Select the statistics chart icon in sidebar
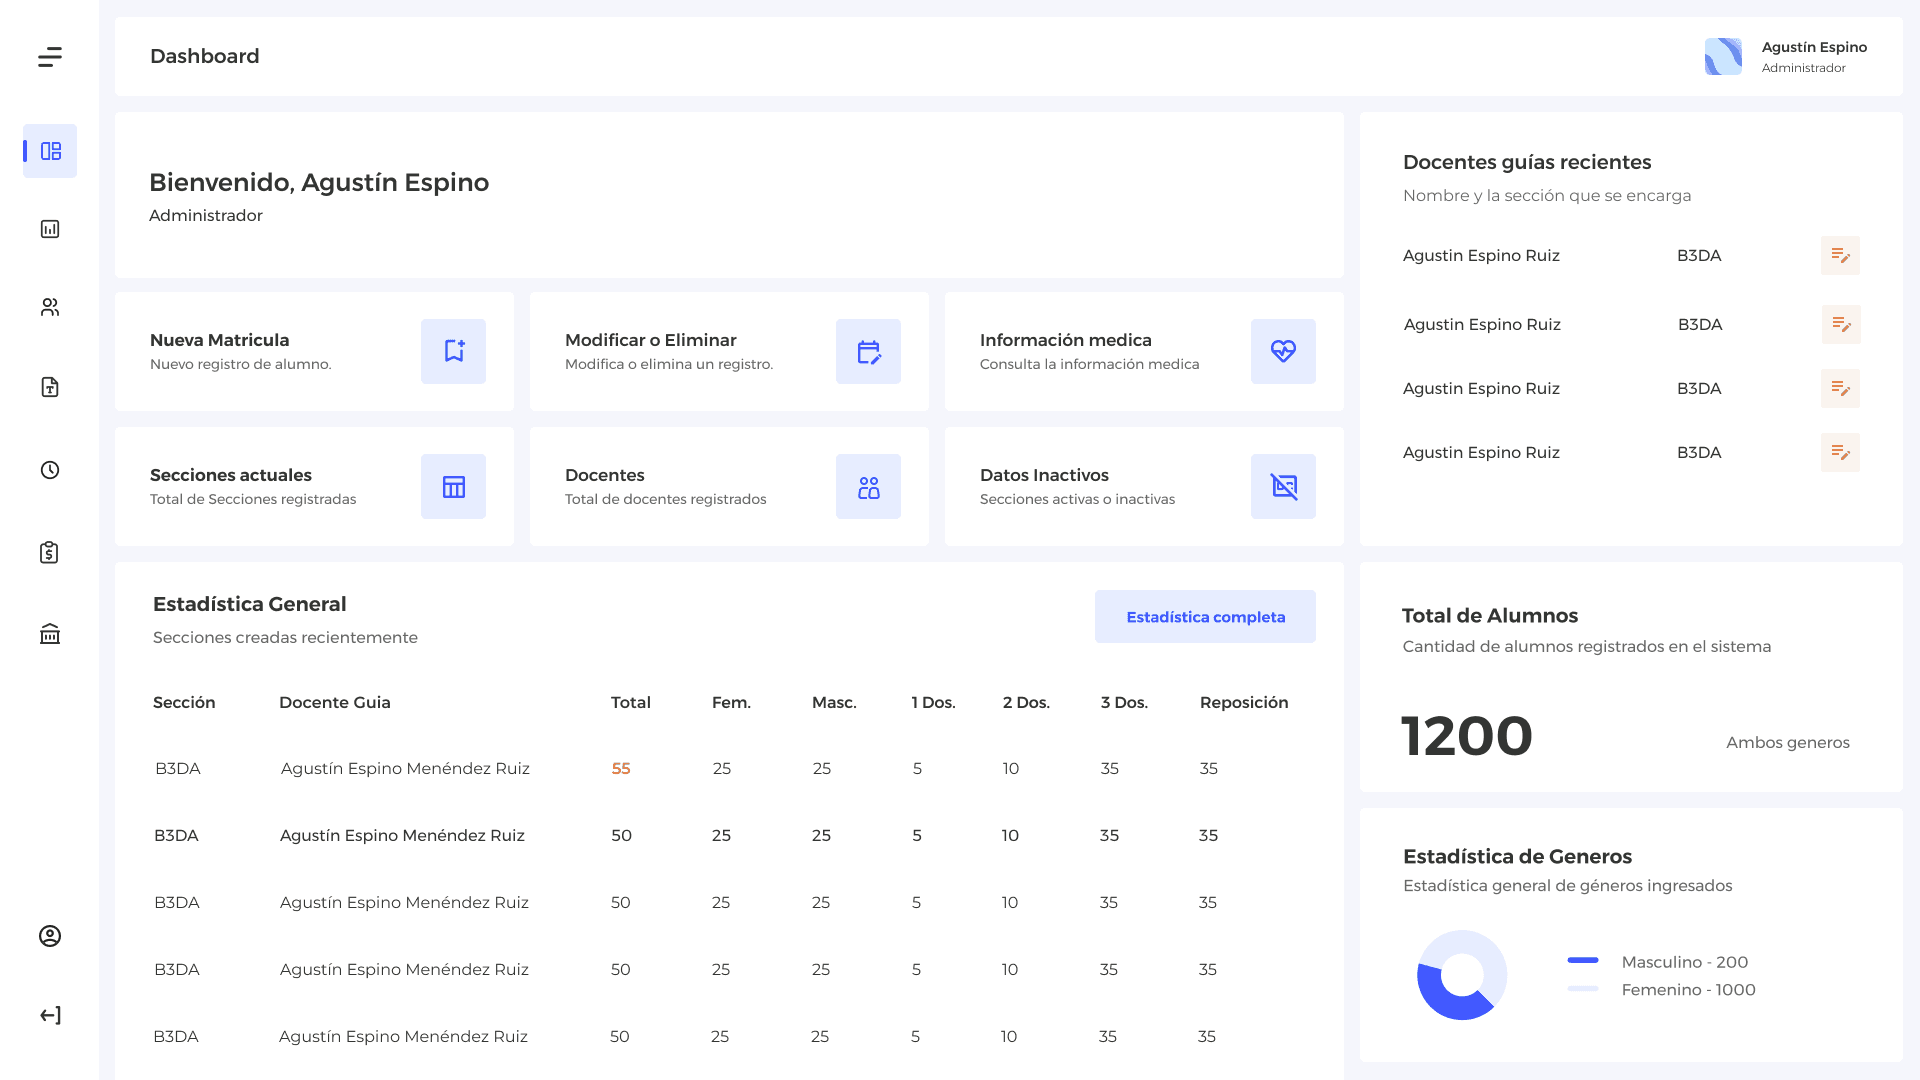This screenshot has width=1920, height=1080. pyautogui.click(x=49, y=228)
